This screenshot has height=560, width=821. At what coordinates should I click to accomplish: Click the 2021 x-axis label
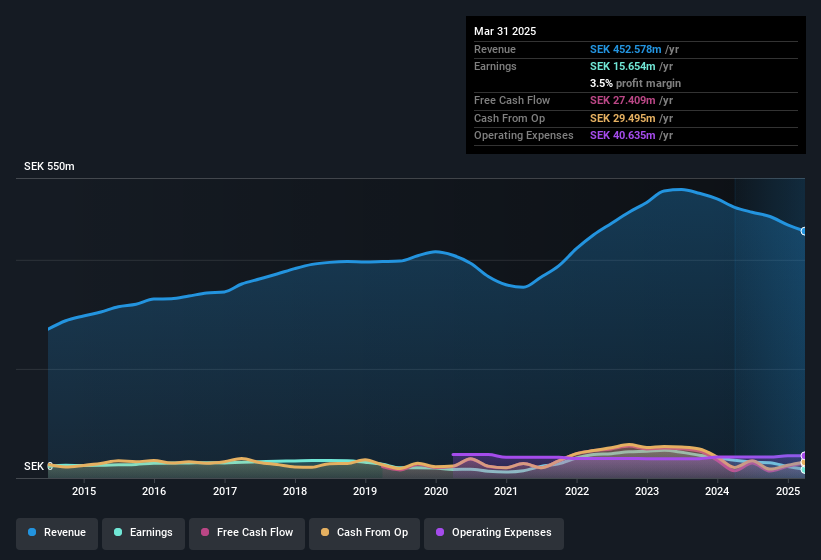click(506, 491)
